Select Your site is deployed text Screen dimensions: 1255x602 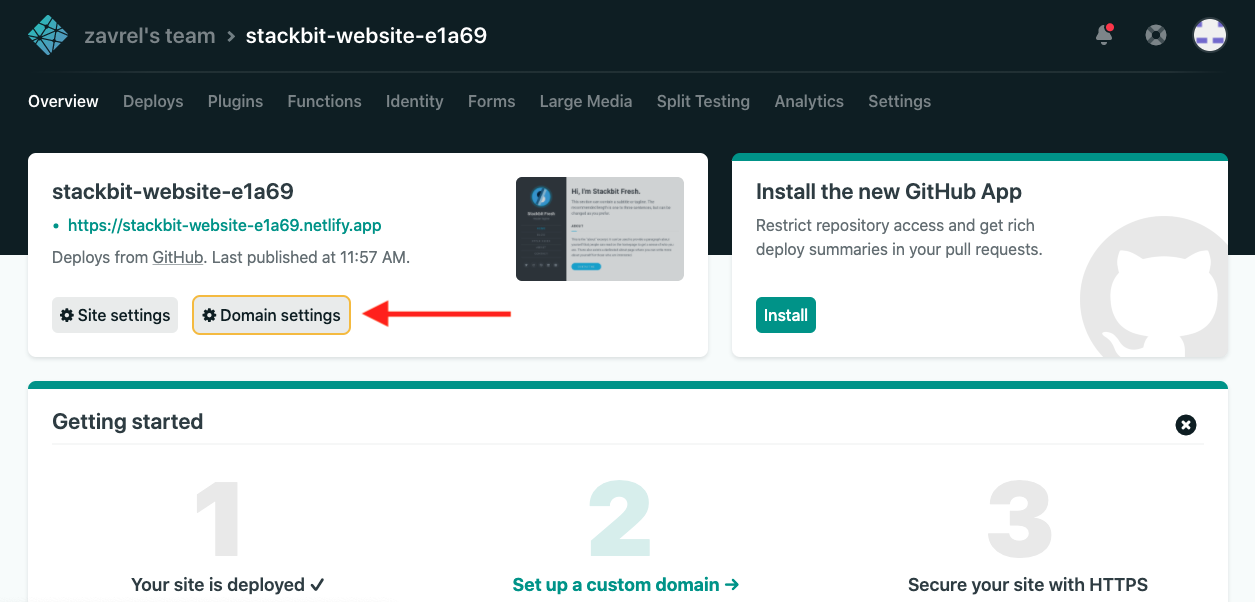click(x=228, y=584)
